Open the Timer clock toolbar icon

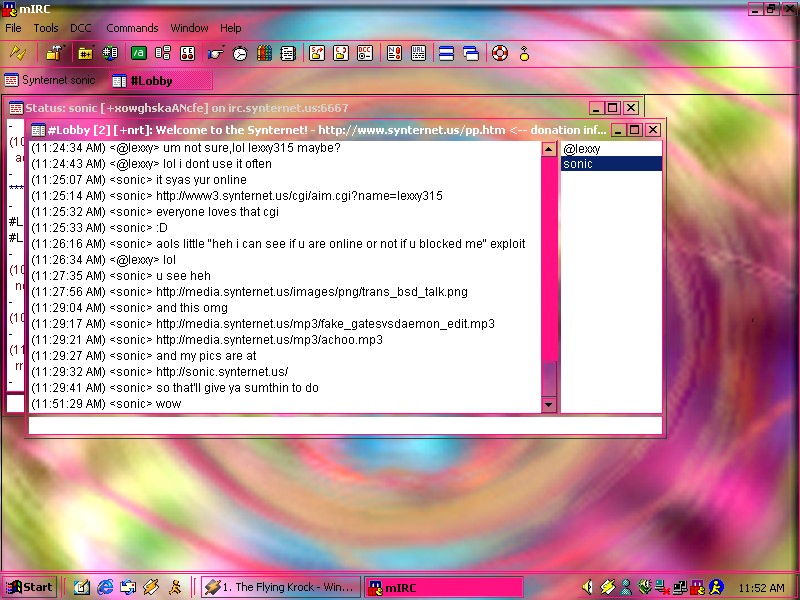click(x=240, y=53)
